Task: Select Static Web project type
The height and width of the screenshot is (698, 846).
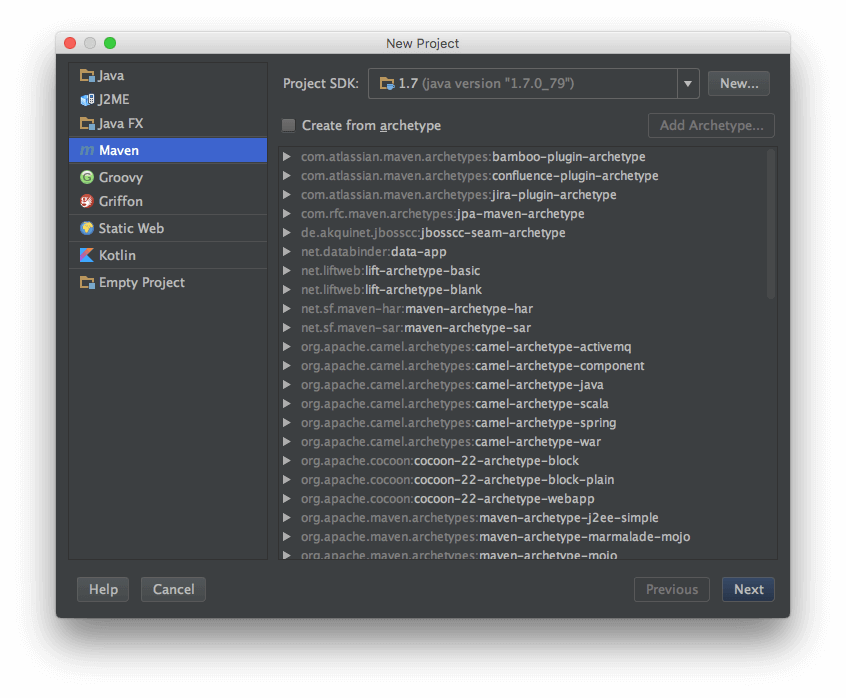Action: (168, 228)
